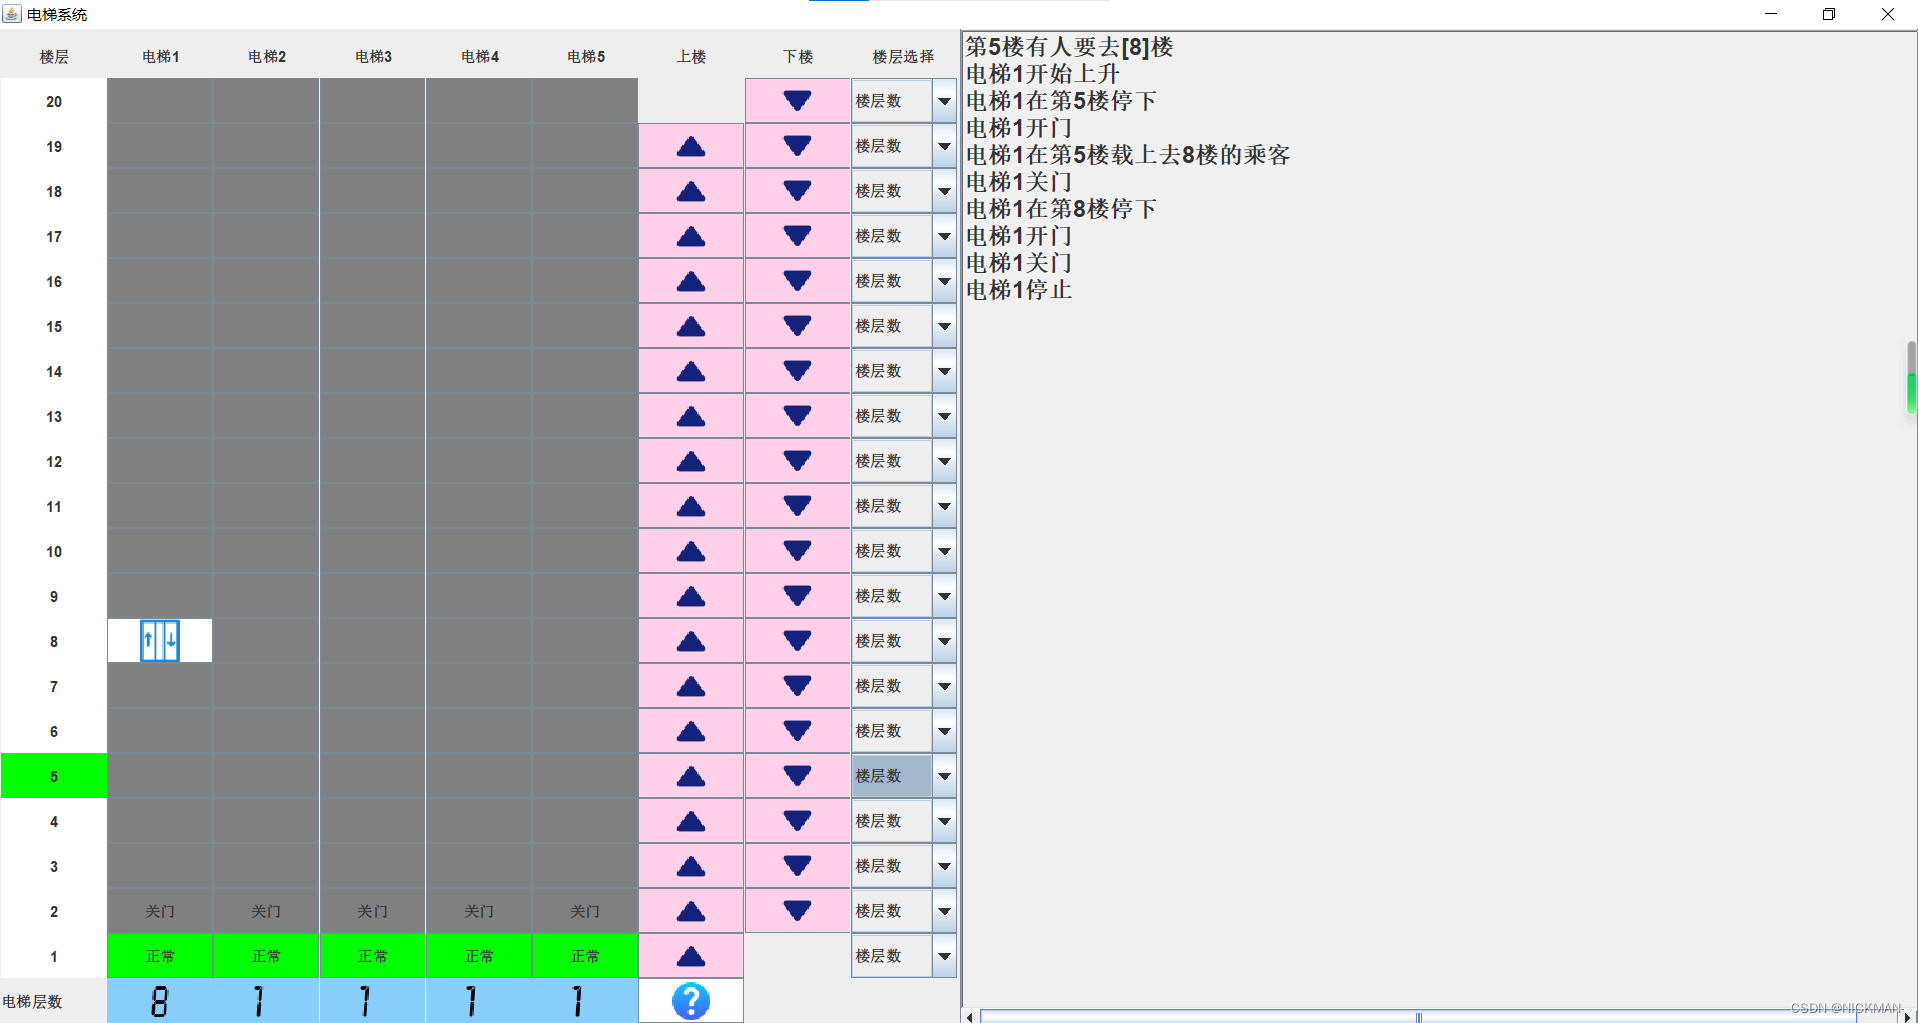The height and width of the screenshot is (1023, 1919).
Task: Click 电梯3 floor number display
Action: [373, 1001]
